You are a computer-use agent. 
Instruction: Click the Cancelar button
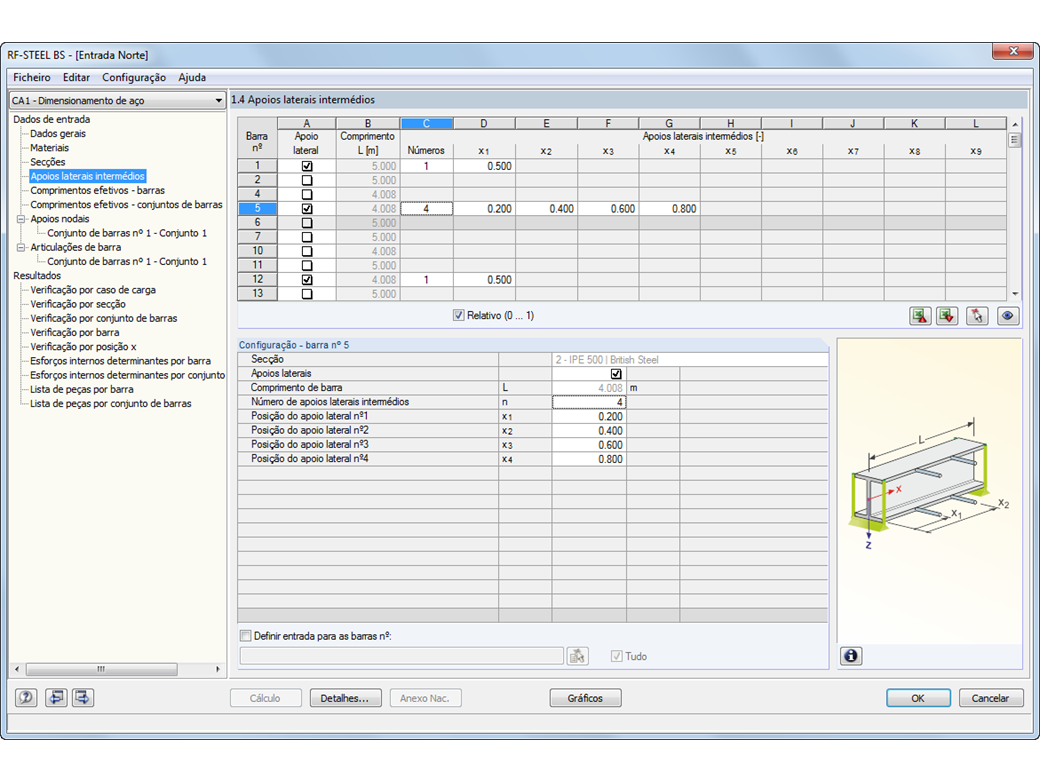[x=990, y=698]
